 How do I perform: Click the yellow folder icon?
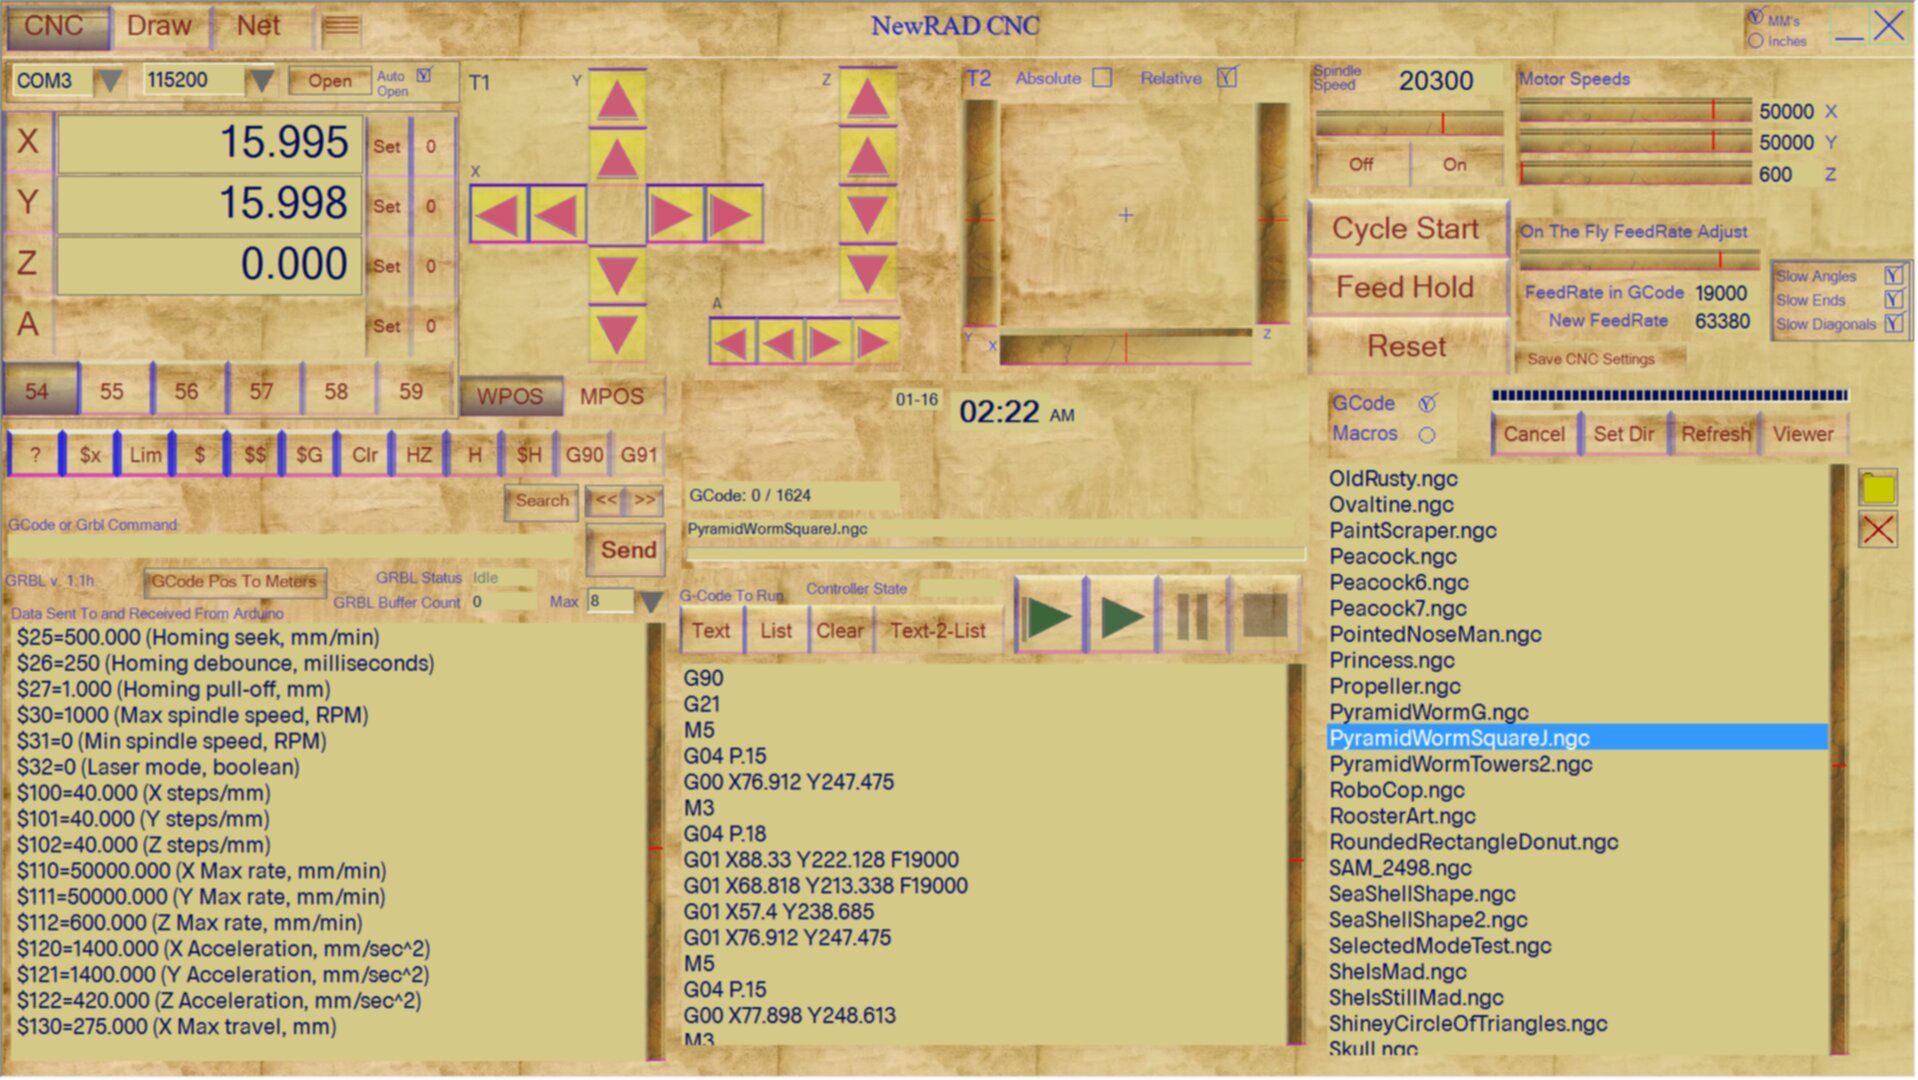coord(1878,487)
